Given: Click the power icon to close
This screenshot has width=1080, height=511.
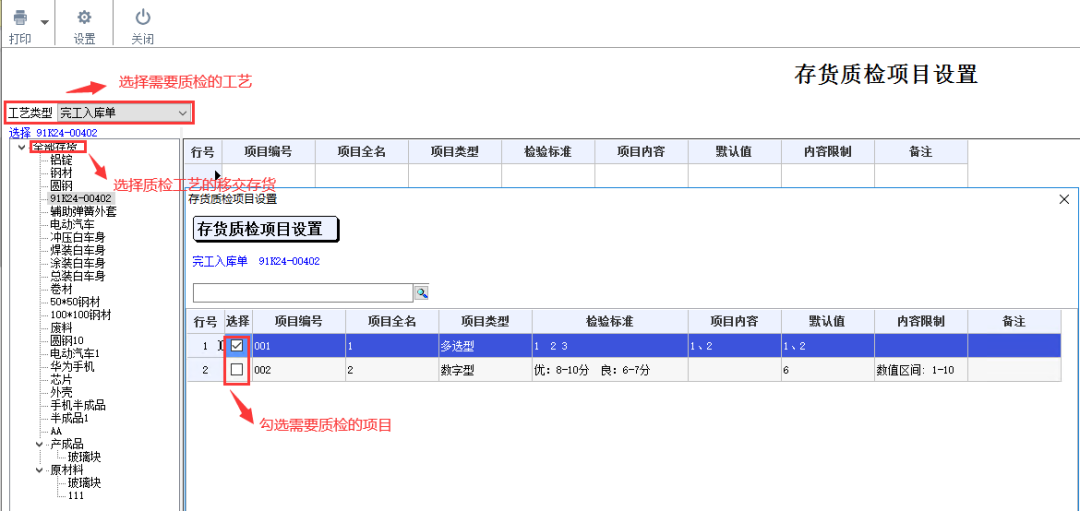Looking at the screenshot, I should click(143, 17).
